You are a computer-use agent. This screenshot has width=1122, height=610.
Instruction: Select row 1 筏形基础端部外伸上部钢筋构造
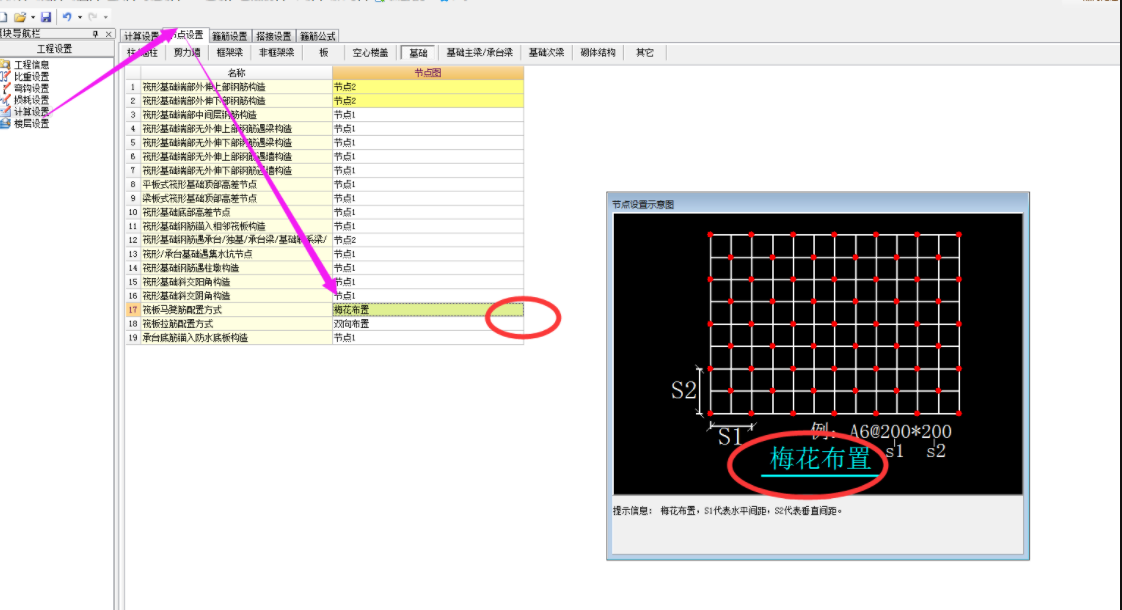click(x=236, y=87)
